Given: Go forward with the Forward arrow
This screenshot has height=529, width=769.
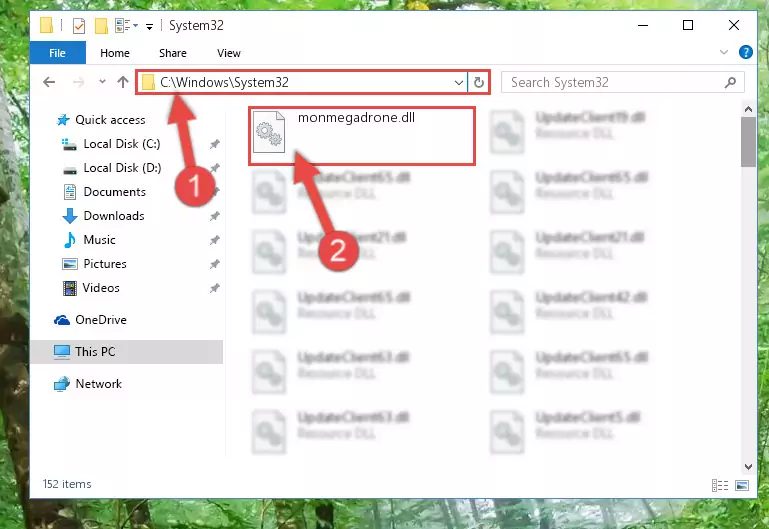Looking at the screenshot, I should (78, 82).
